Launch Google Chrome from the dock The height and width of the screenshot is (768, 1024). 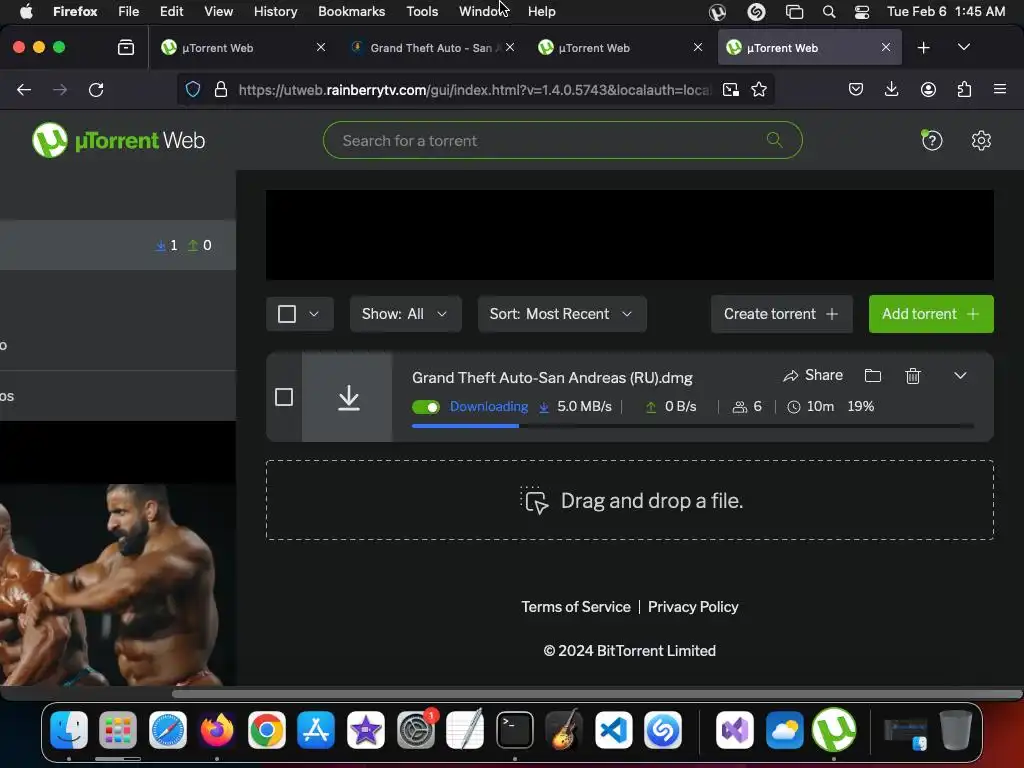pyautogui.click(x=266, y=729)
